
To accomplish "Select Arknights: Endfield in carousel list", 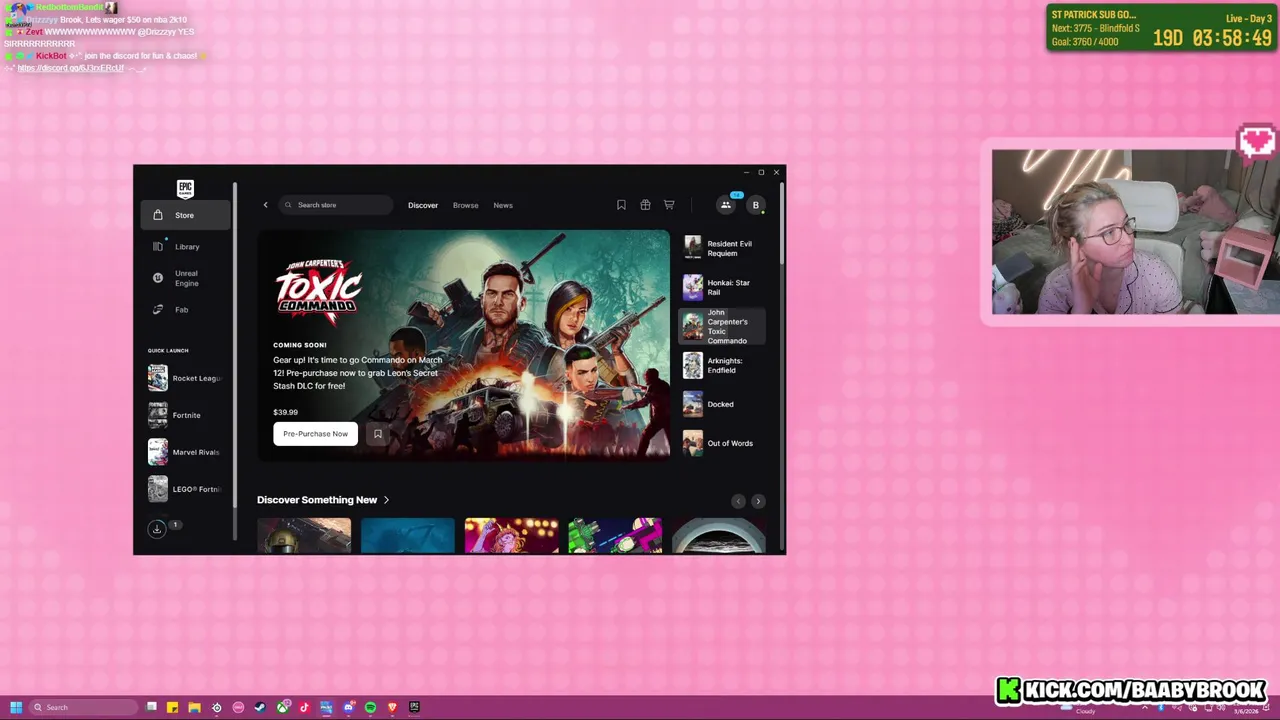I will pyautogui.click(x=722, y=365).
